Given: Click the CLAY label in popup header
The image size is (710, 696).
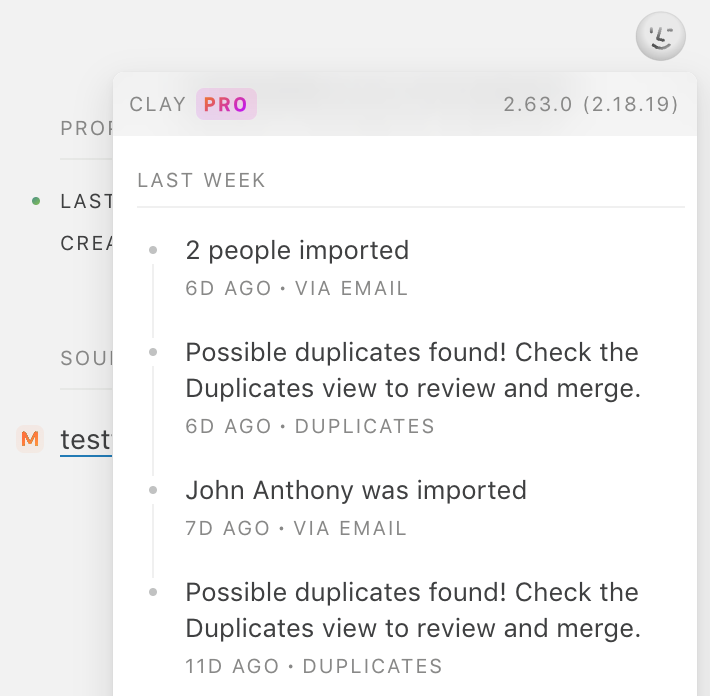Looking at the screenshot, I should (x=158, y=104).
